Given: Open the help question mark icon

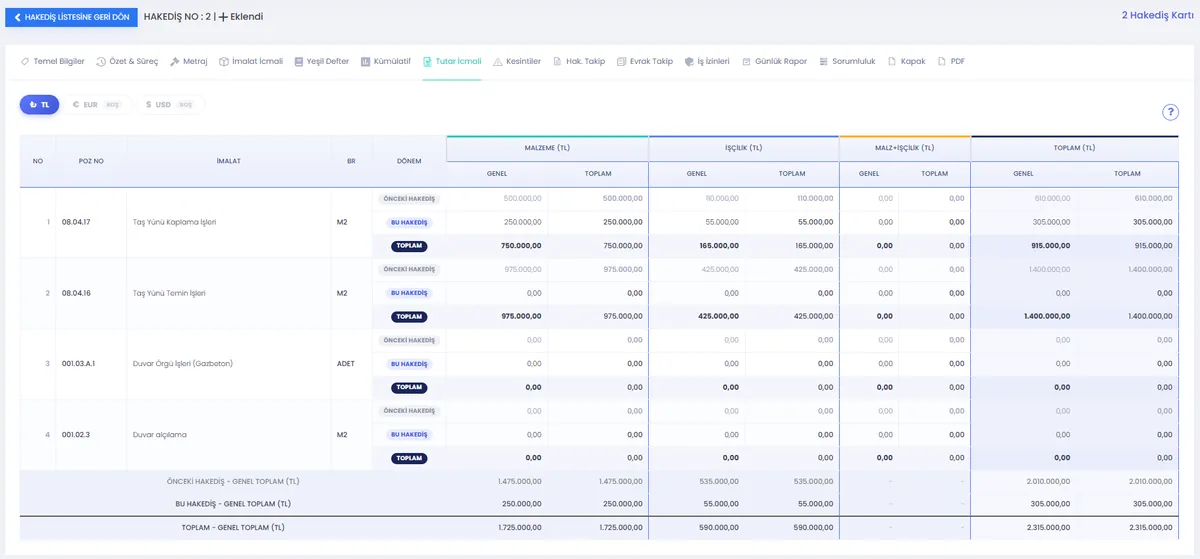Looking at the screenshot, I should (x=1170, y=113).
